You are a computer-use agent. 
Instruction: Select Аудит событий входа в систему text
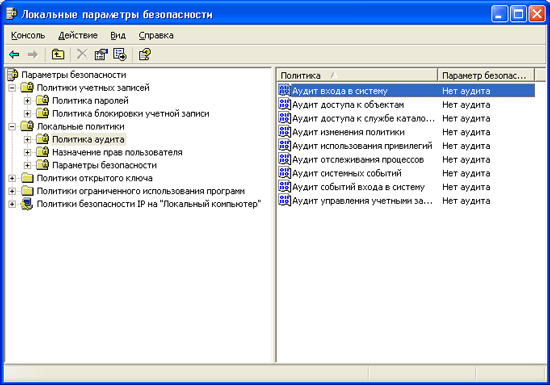(x=358, y=187)
